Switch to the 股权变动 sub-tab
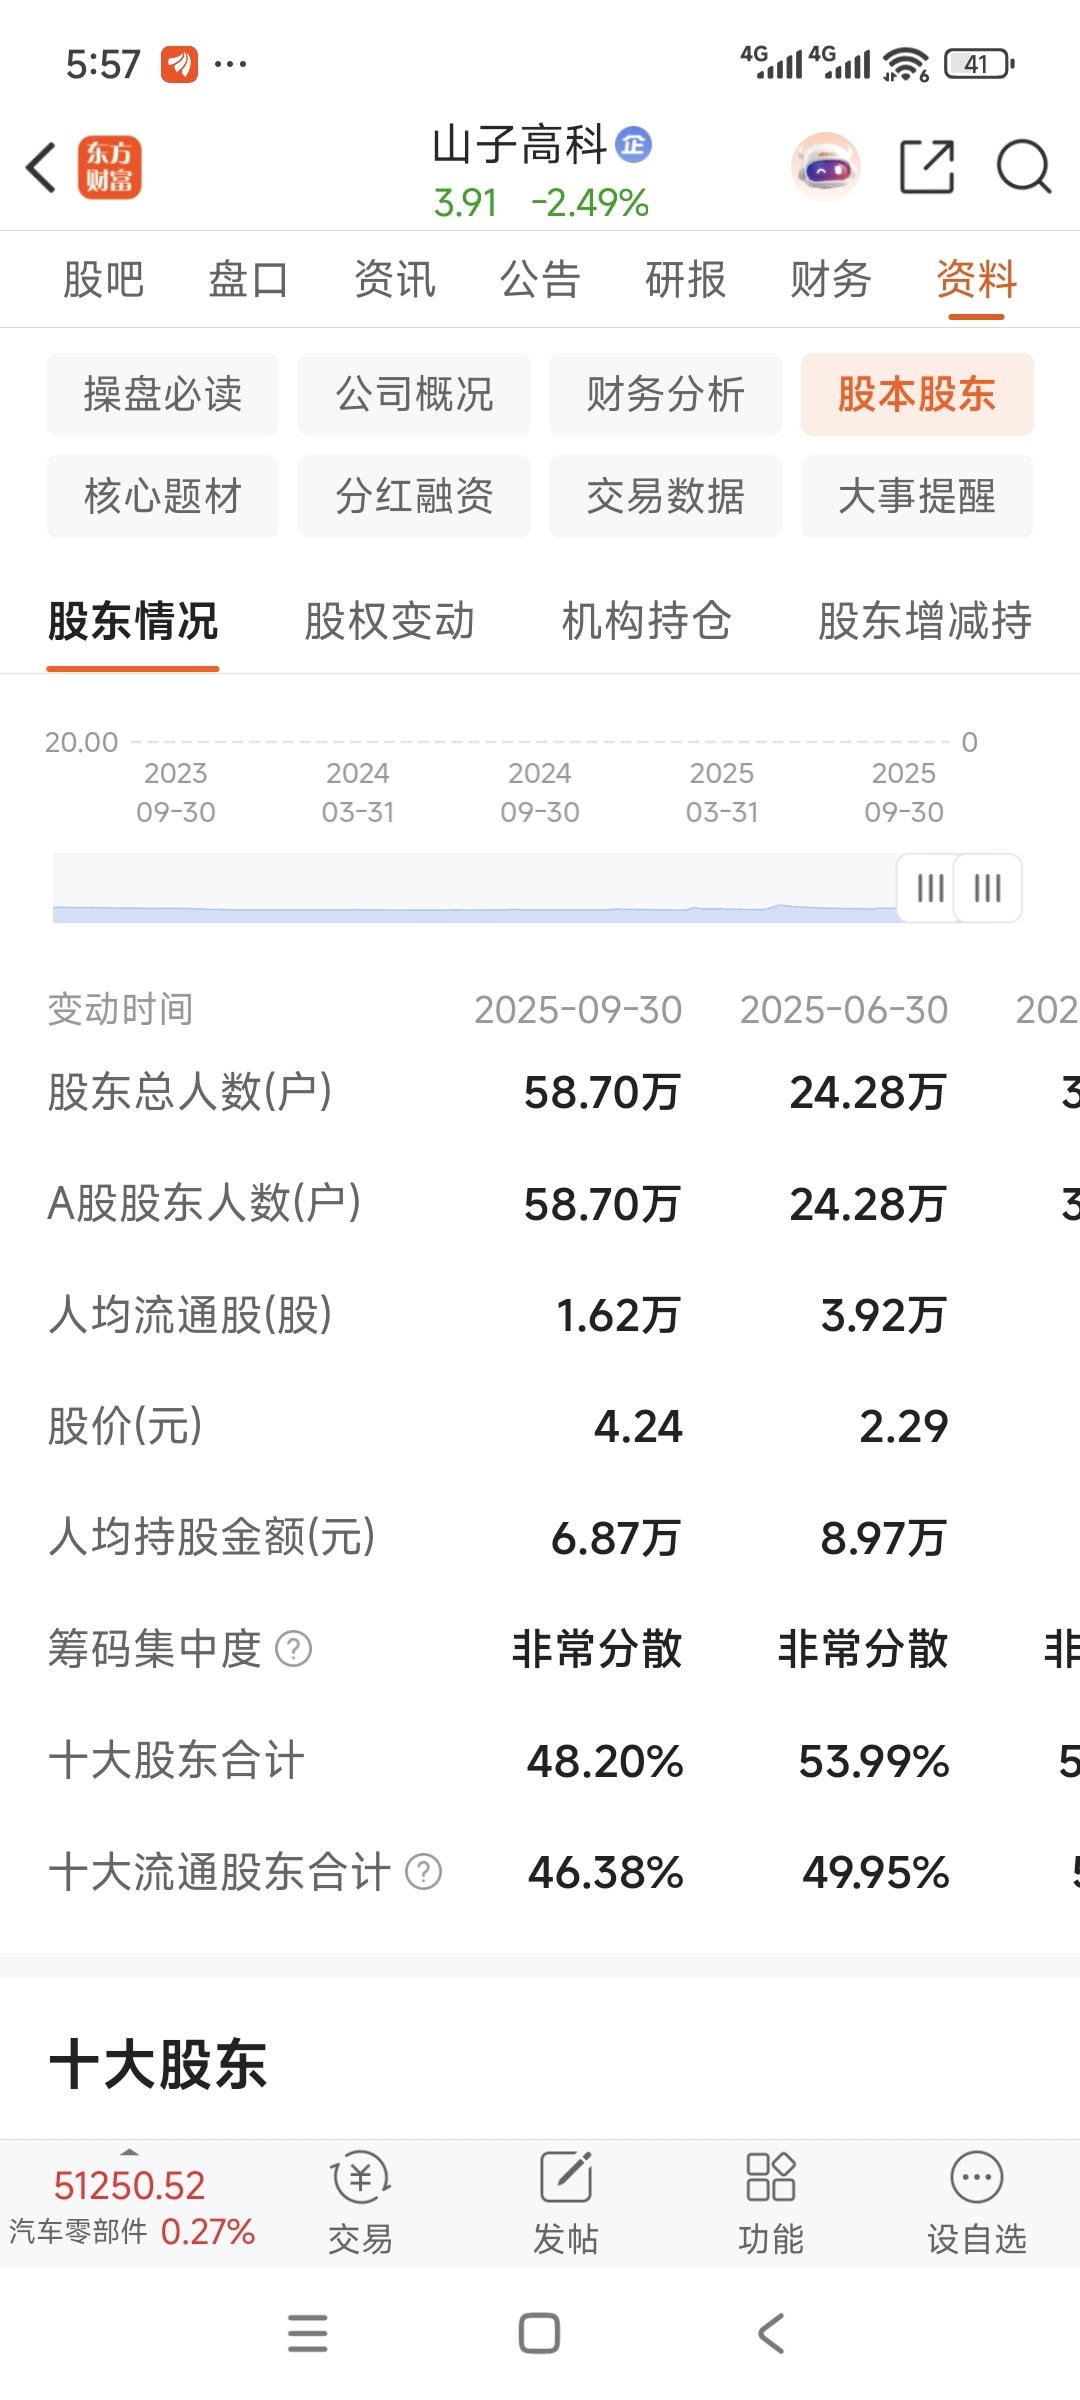The width and height of the screenshot is (1080, 2400). point(390,621)
